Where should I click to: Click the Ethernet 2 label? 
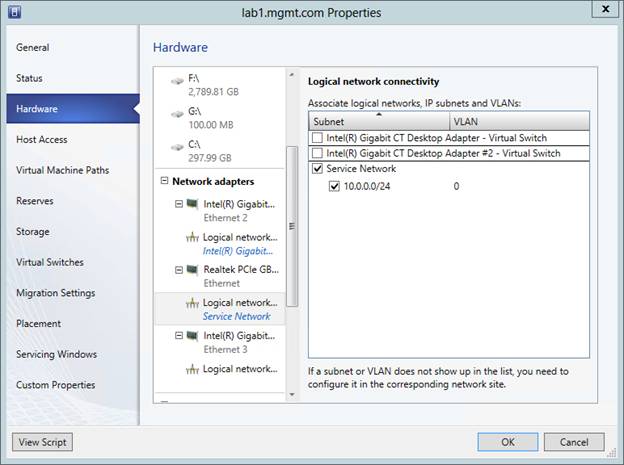point(225,218)
